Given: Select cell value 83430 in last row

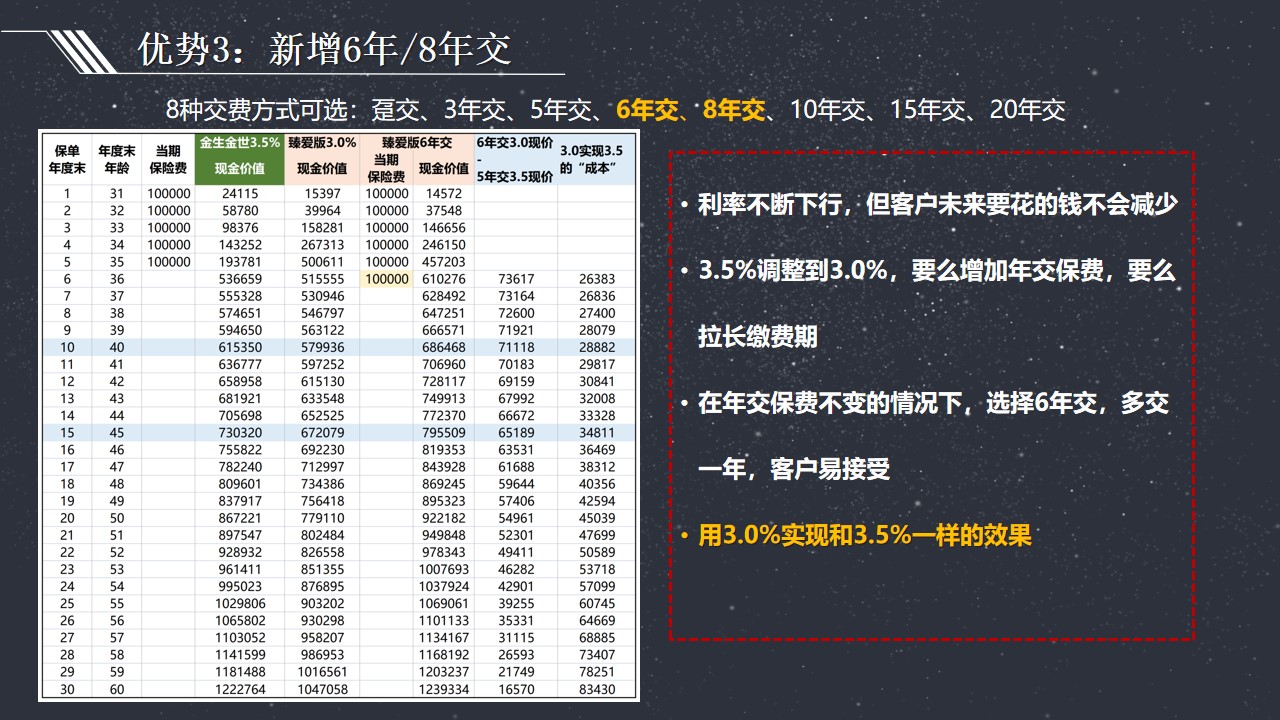Looking at the screenshot, I should click(x=597, y=689).
